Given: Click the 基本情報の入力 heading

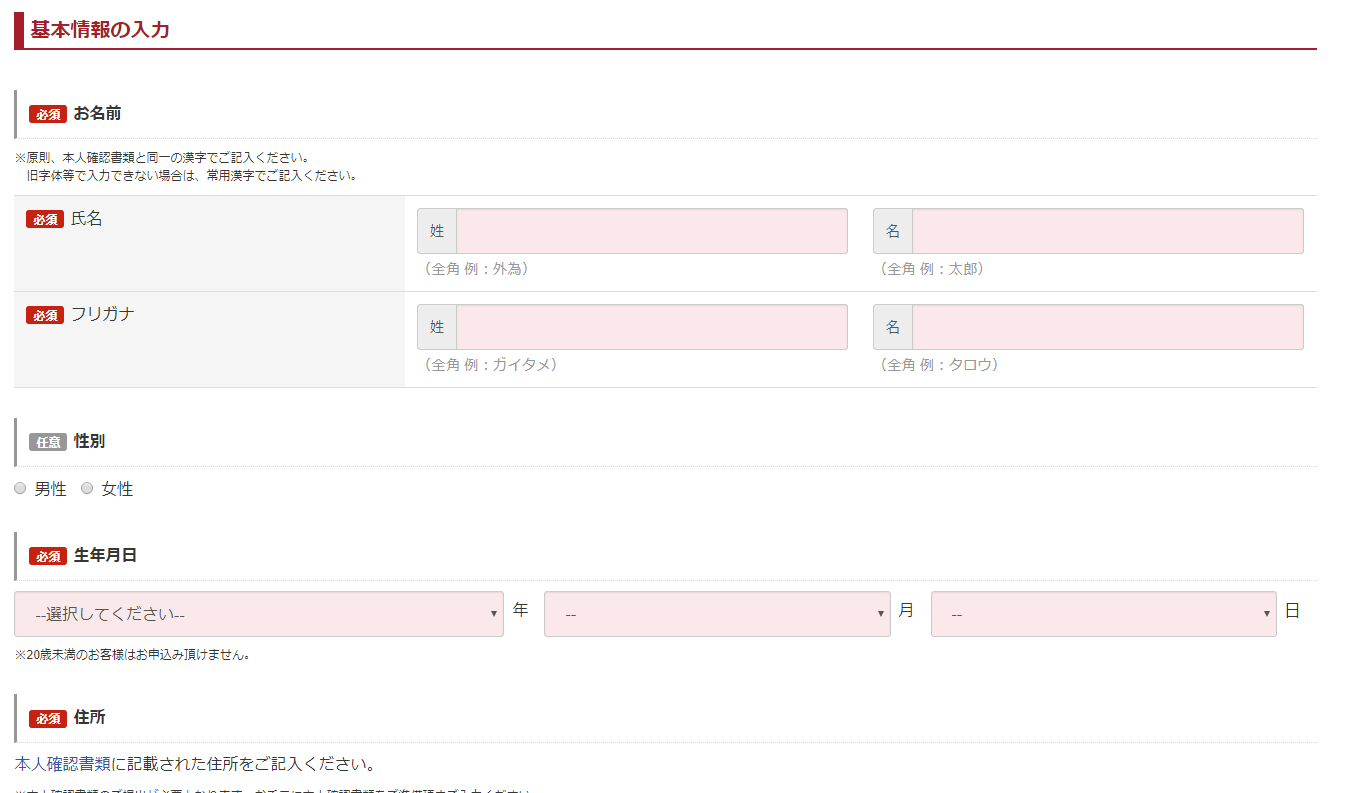Looking at the screenshot, I should pyautogui.click(x=100, y=30).
